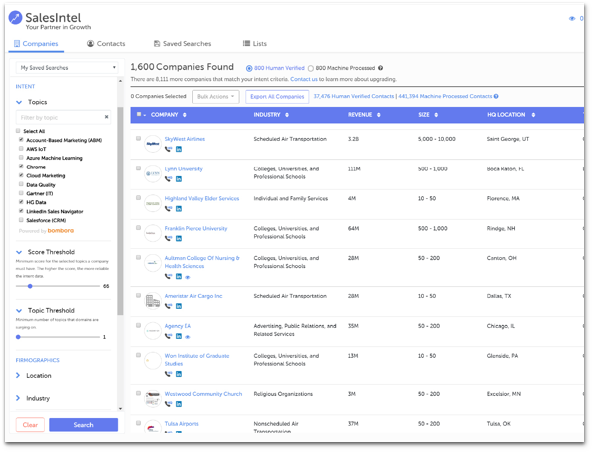Image resolution: width=593 pixels, height=453 pixels.
Task: Click the Score Threshold slider handle
Action: pyautogui.click(x=30, y=286)
